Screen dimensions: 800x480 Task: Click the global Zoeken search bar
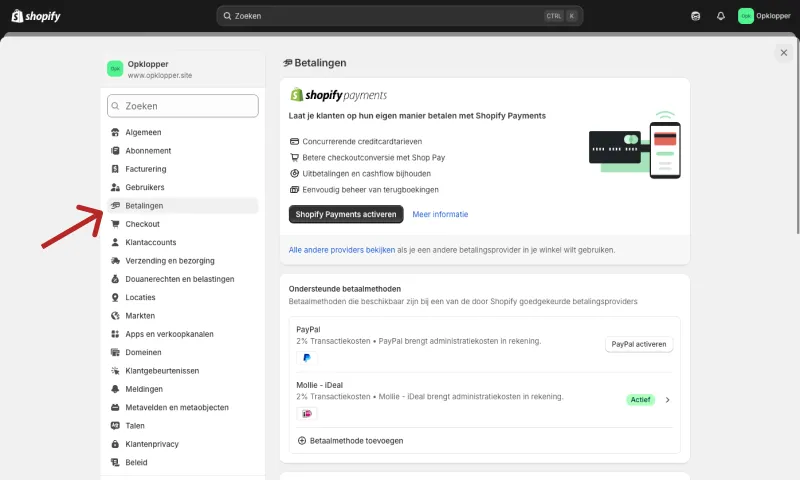click(399, 16)
